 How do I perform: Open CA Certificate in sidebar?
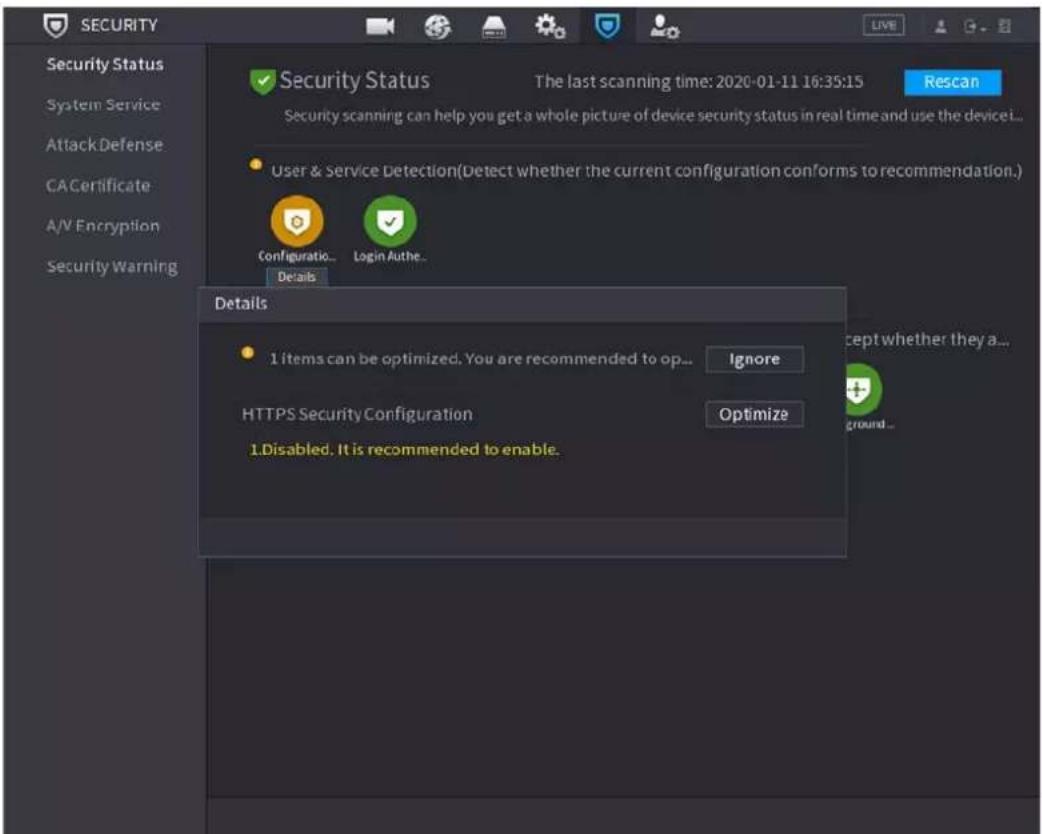(98, 185)
